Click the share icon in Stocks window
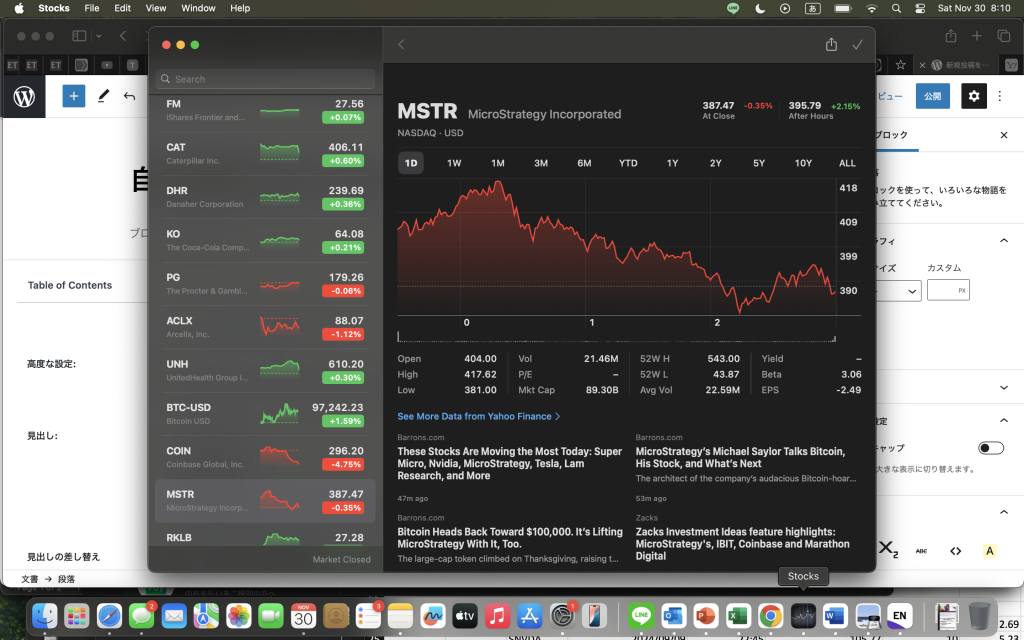This screenshot has height=640, width=1024. point(831,45)
